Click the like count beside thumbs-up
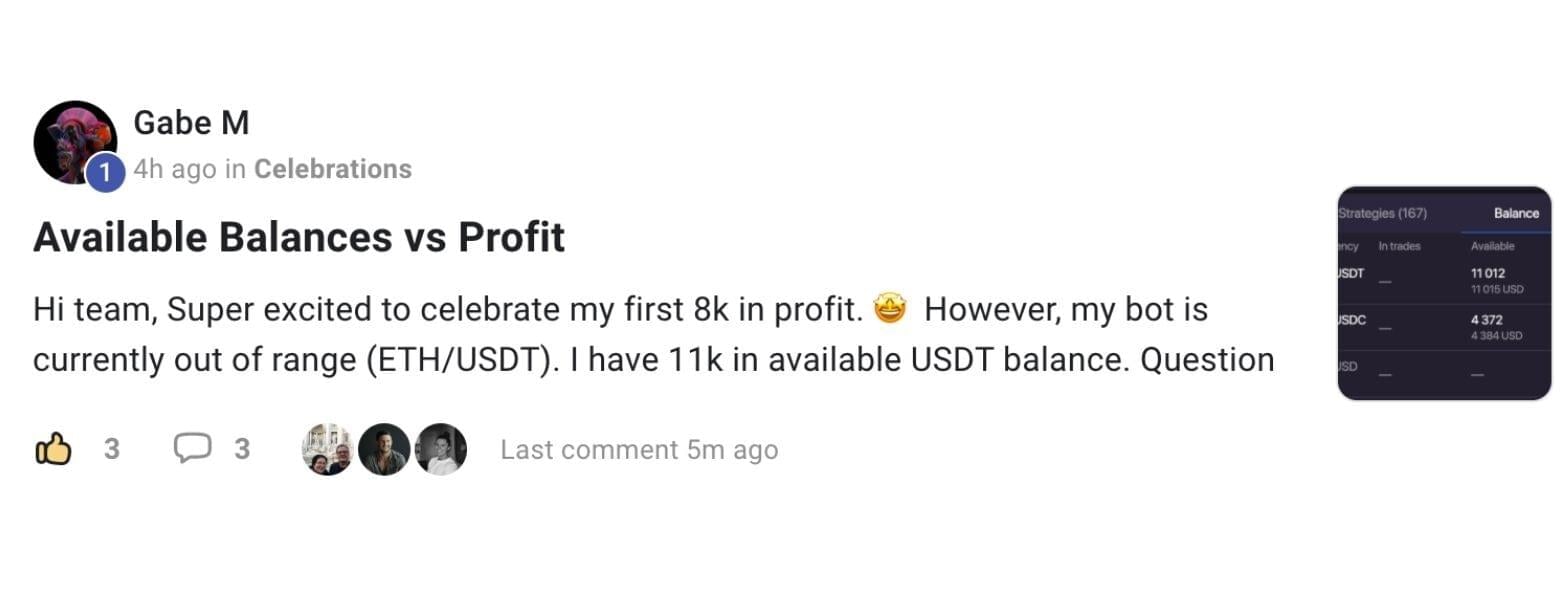The image size is (1566, 592). click(111, 449)
